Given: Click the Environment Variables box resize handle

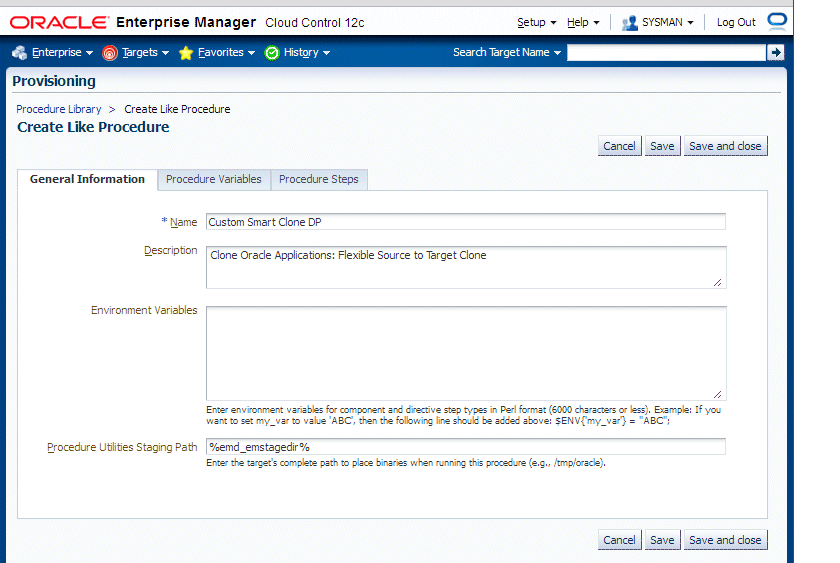Looking at the screenshot, I should pos(718,394).
